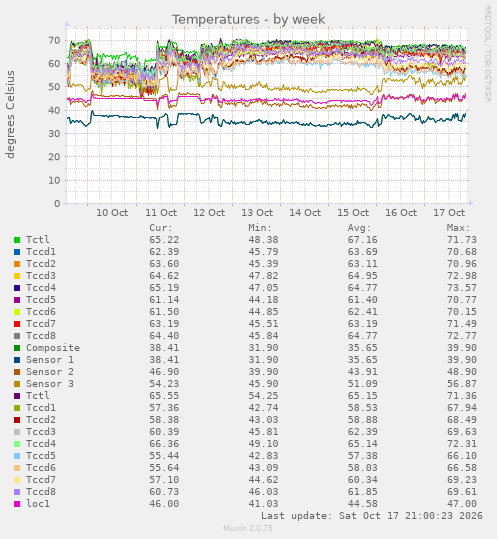Image resolution: width=497 pixels, height=539 pixels.
Task: Click the 'Last update' timestamp line
Action: coord(372,516)
